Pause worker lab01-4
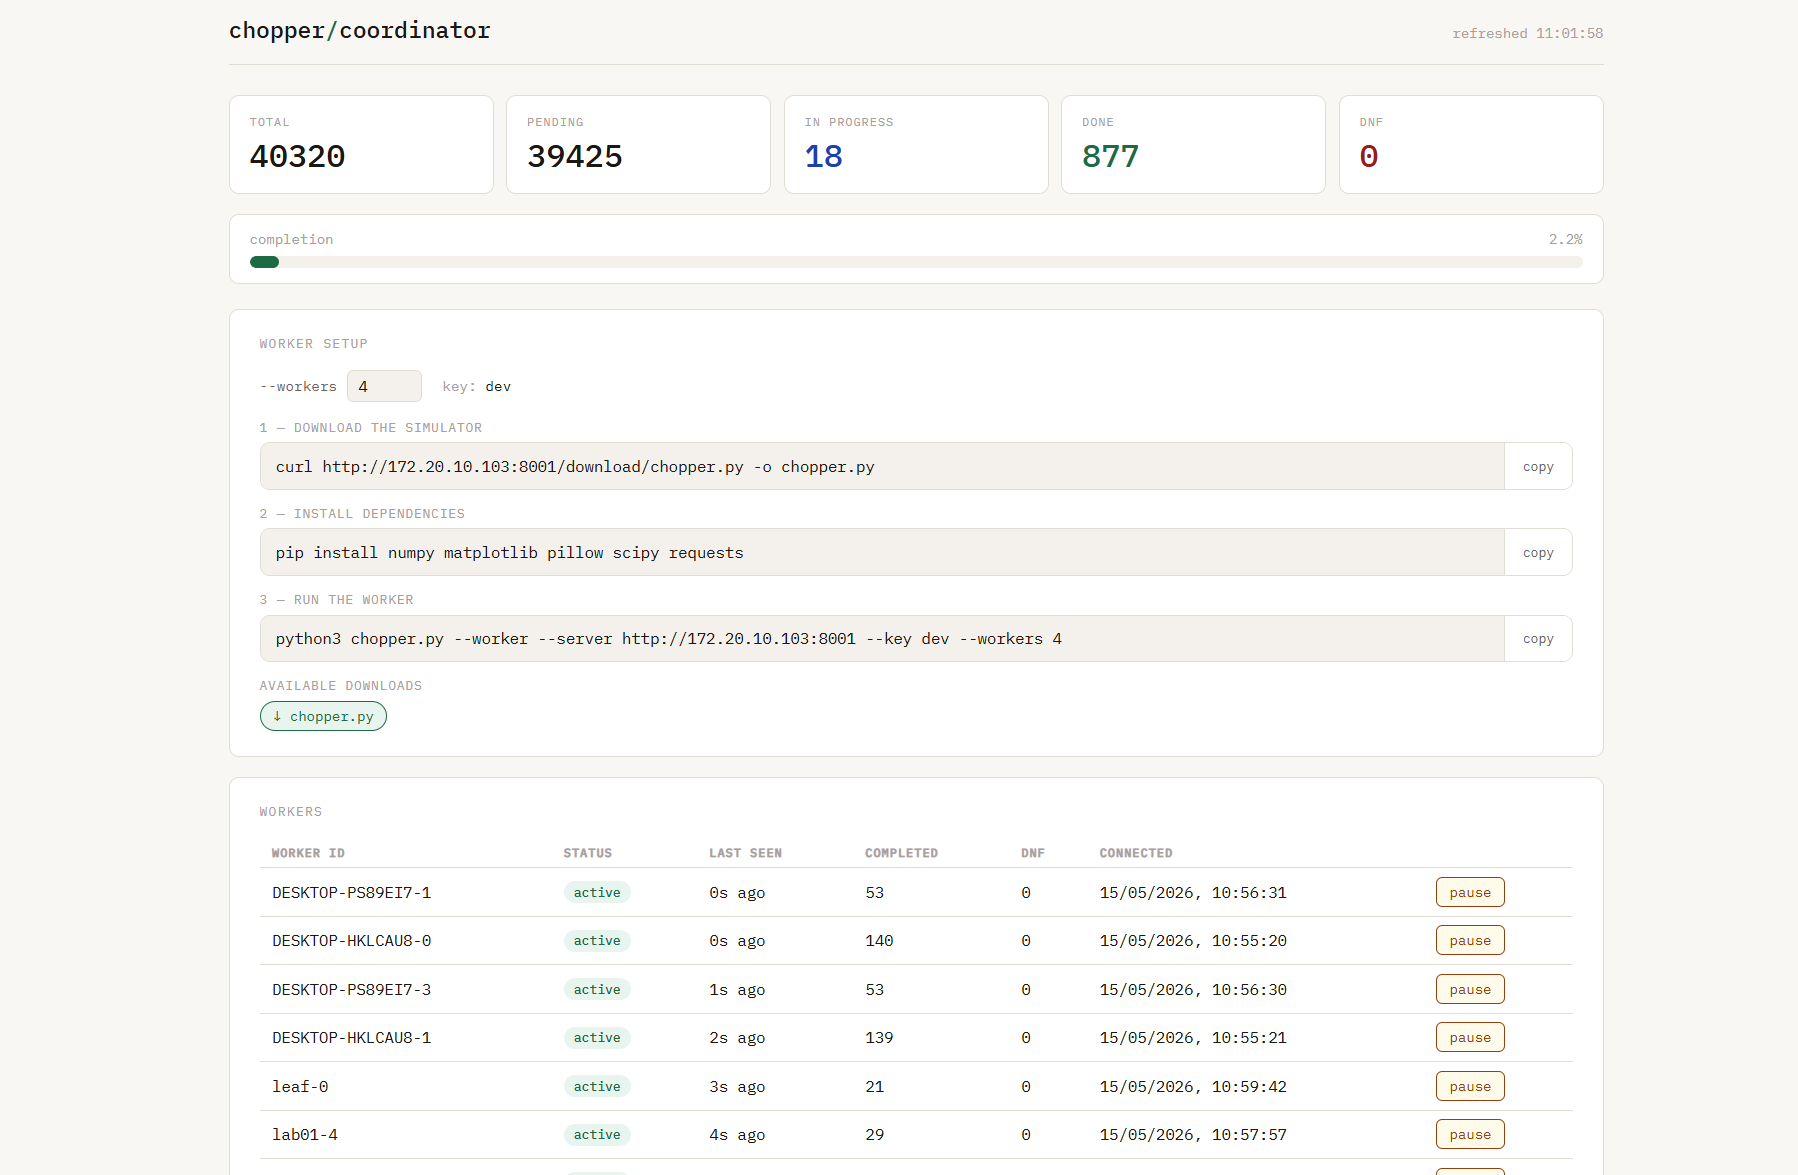The width and height of the screenshot is (1798, 1175). coord(1470,1134)
